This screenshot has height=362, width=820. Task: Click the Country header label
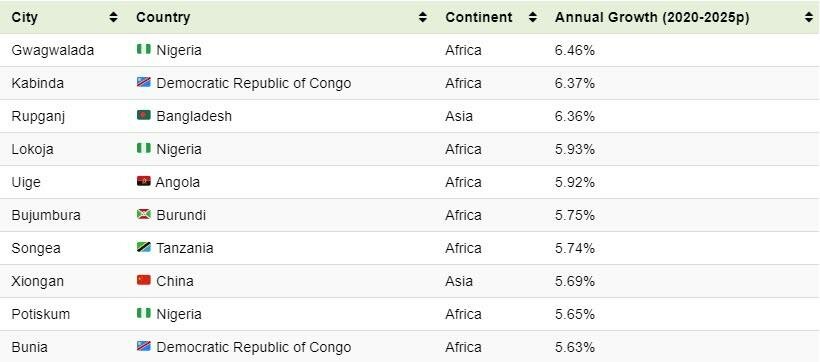[x=163, y=17]
